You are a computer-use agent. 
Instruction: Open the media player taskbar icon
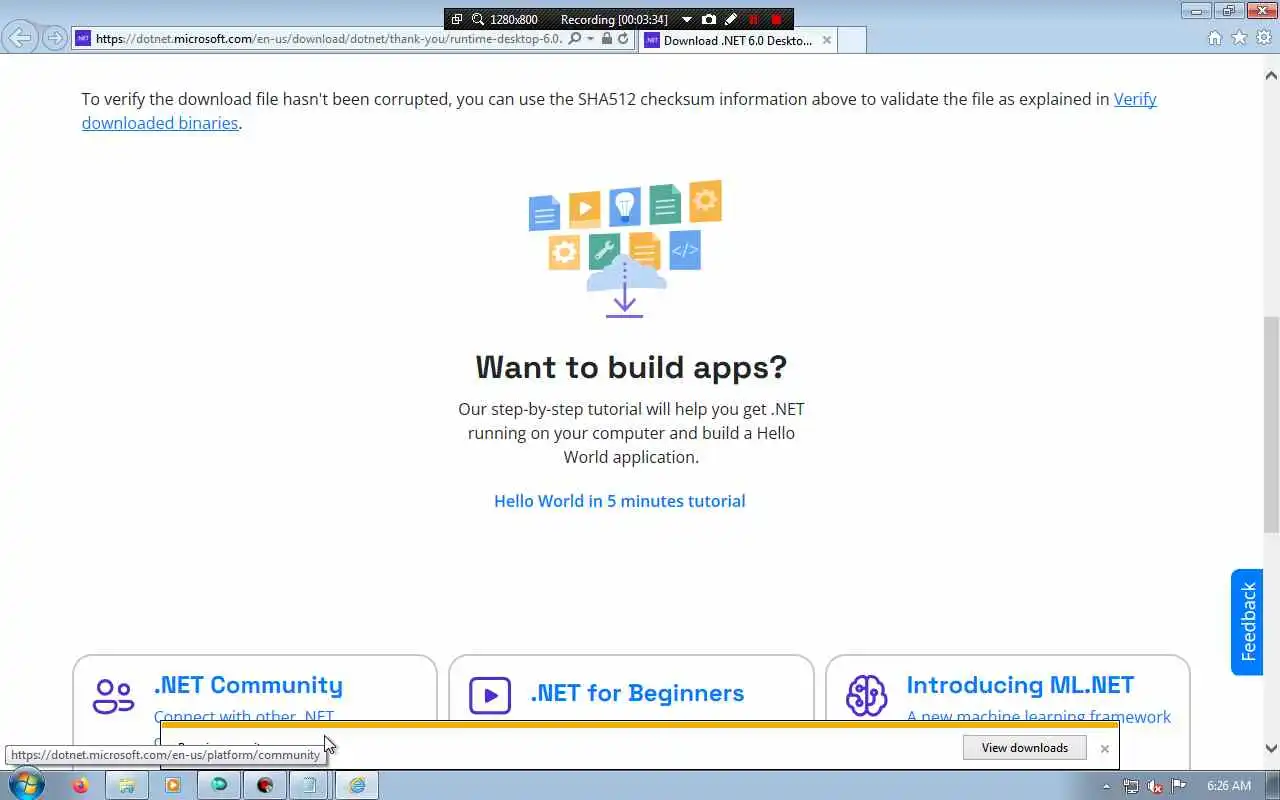point(172,785)
